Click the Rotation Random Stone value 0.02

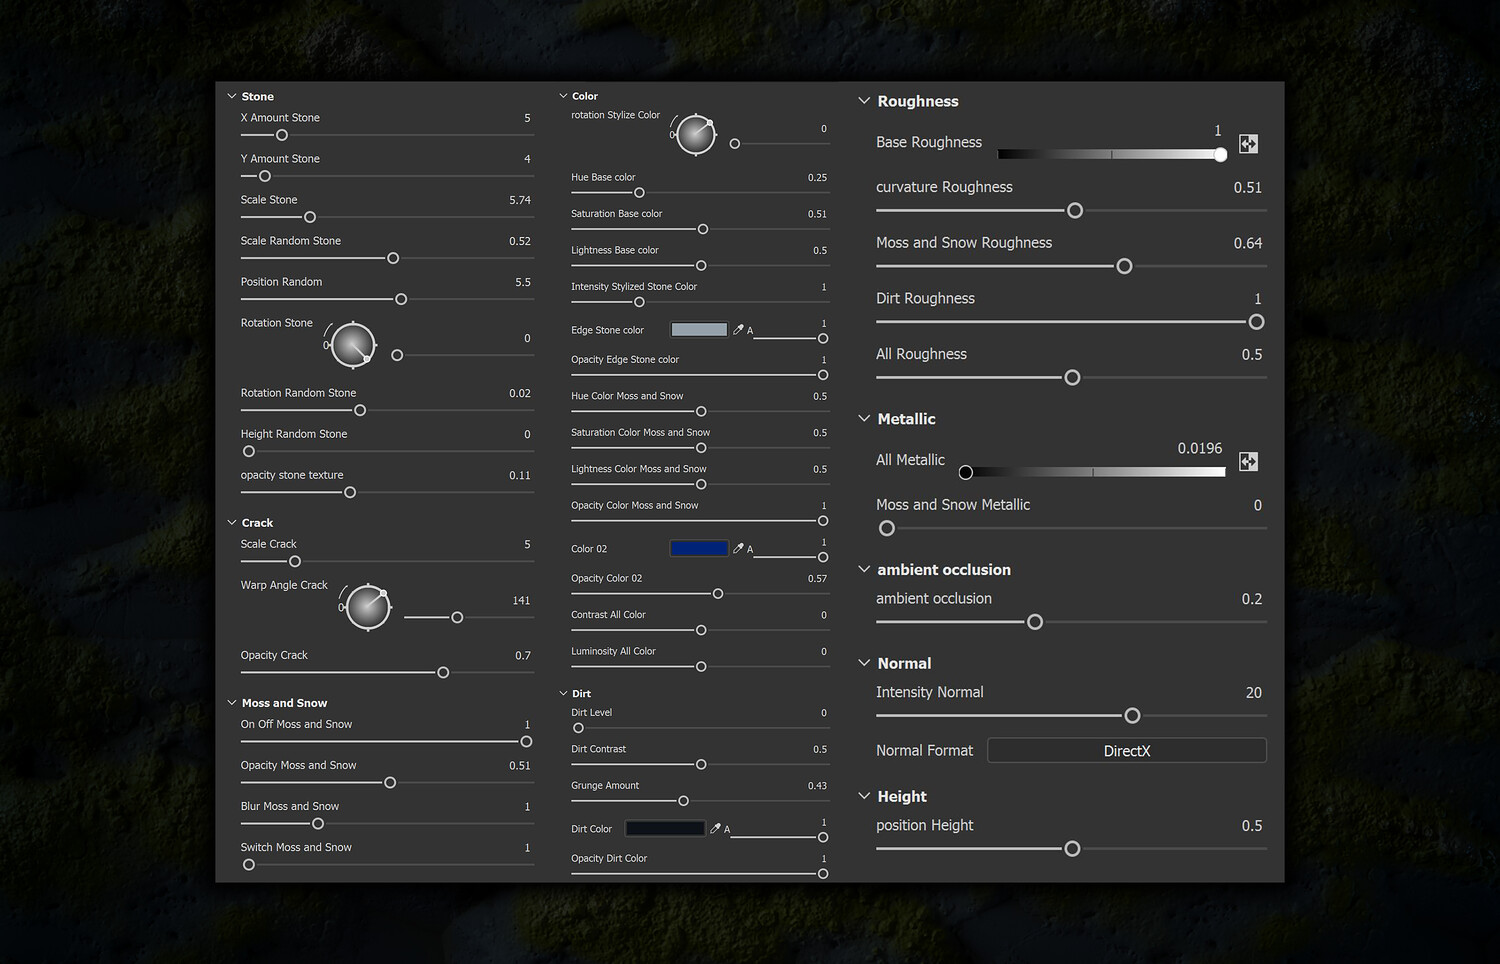[x=520, y=394]
